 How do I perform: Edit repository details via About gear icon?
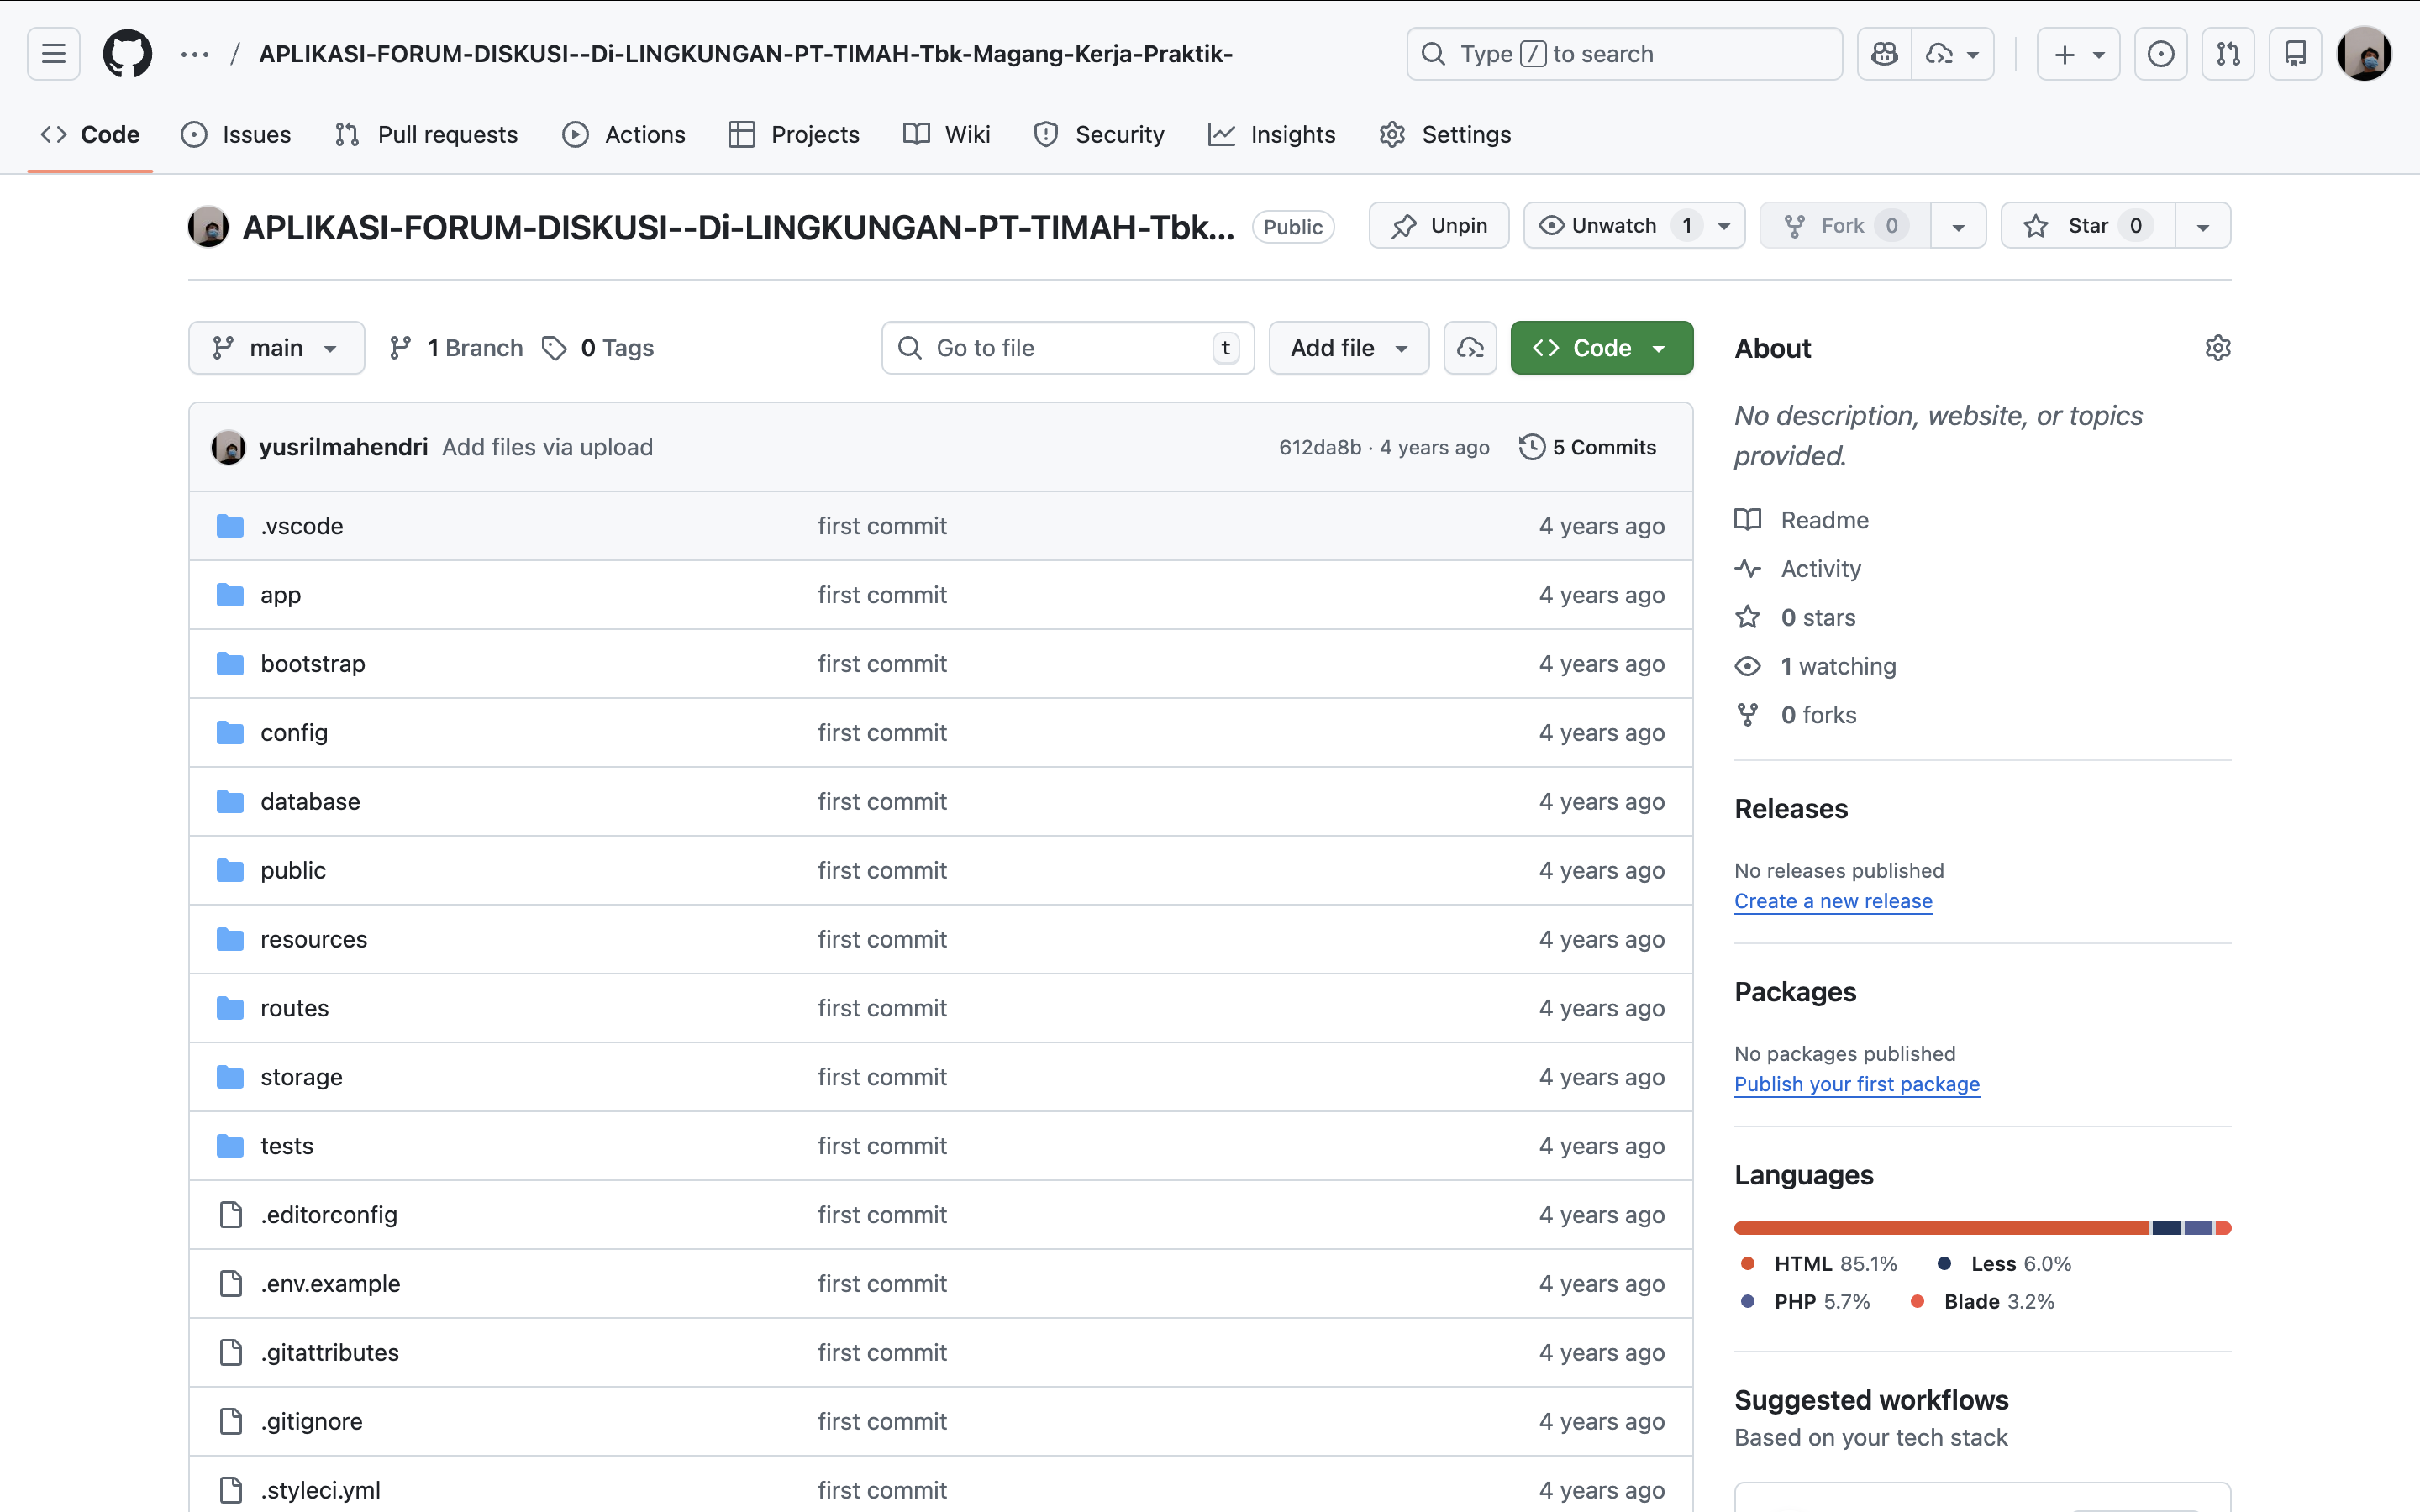2217,348
